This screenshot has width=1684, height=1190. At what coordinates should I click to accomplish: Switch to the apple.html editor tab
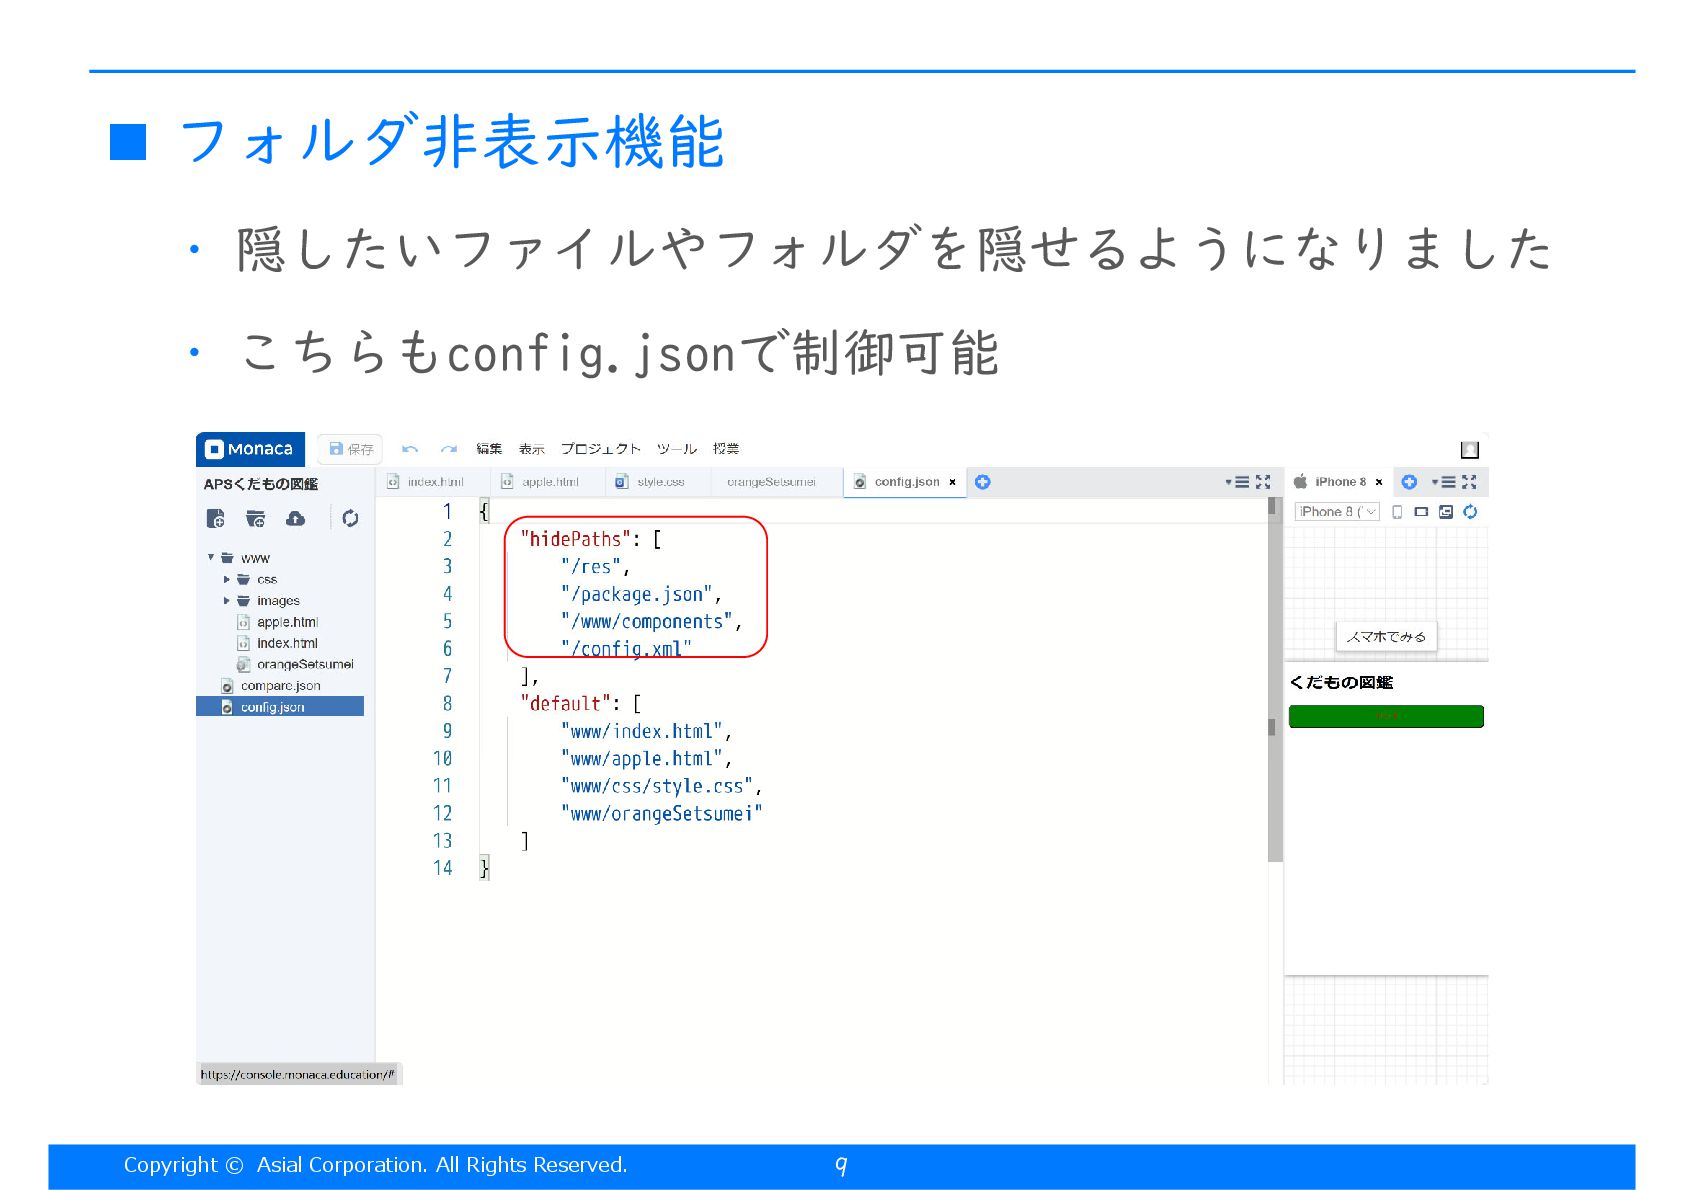[x=550, y=482]
